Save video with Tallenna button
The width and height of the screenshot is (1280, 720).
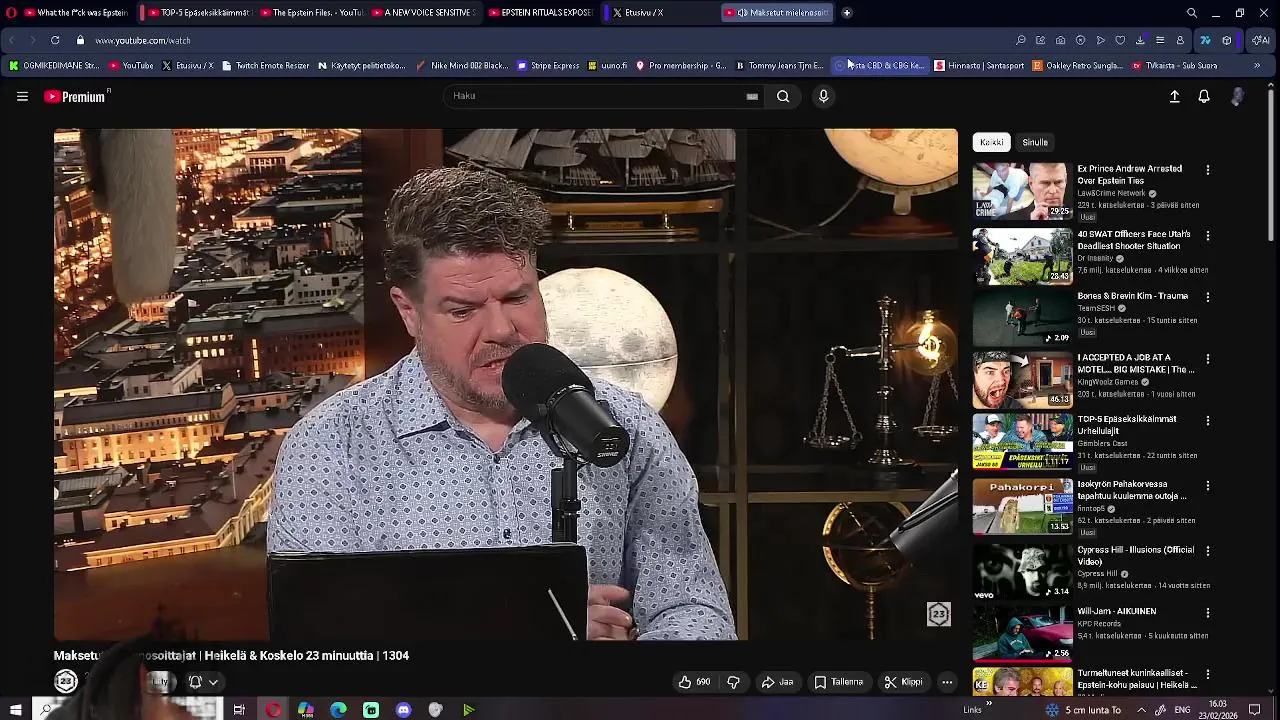[x=838, y=682]
